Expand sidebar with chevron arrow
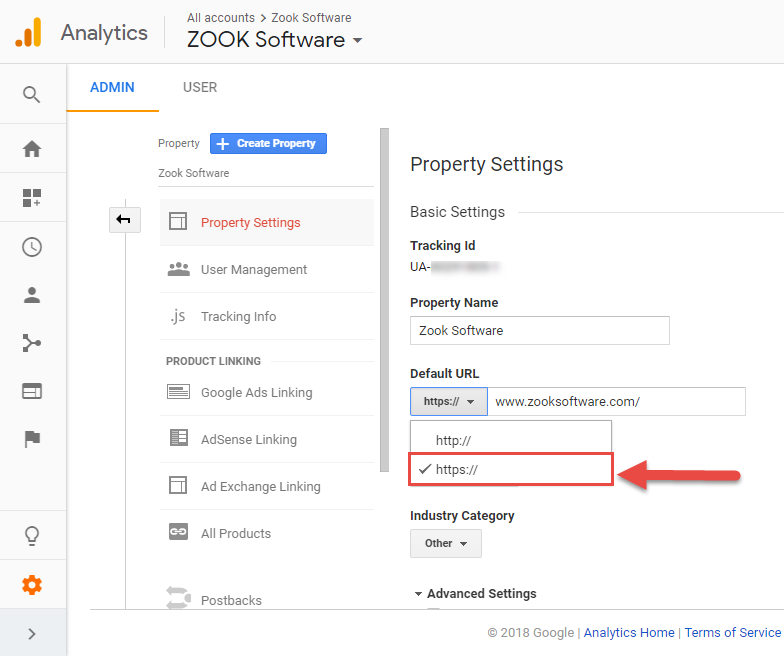Image resolution: width=784 pixels, height=656 pixels. click(32, 634)
